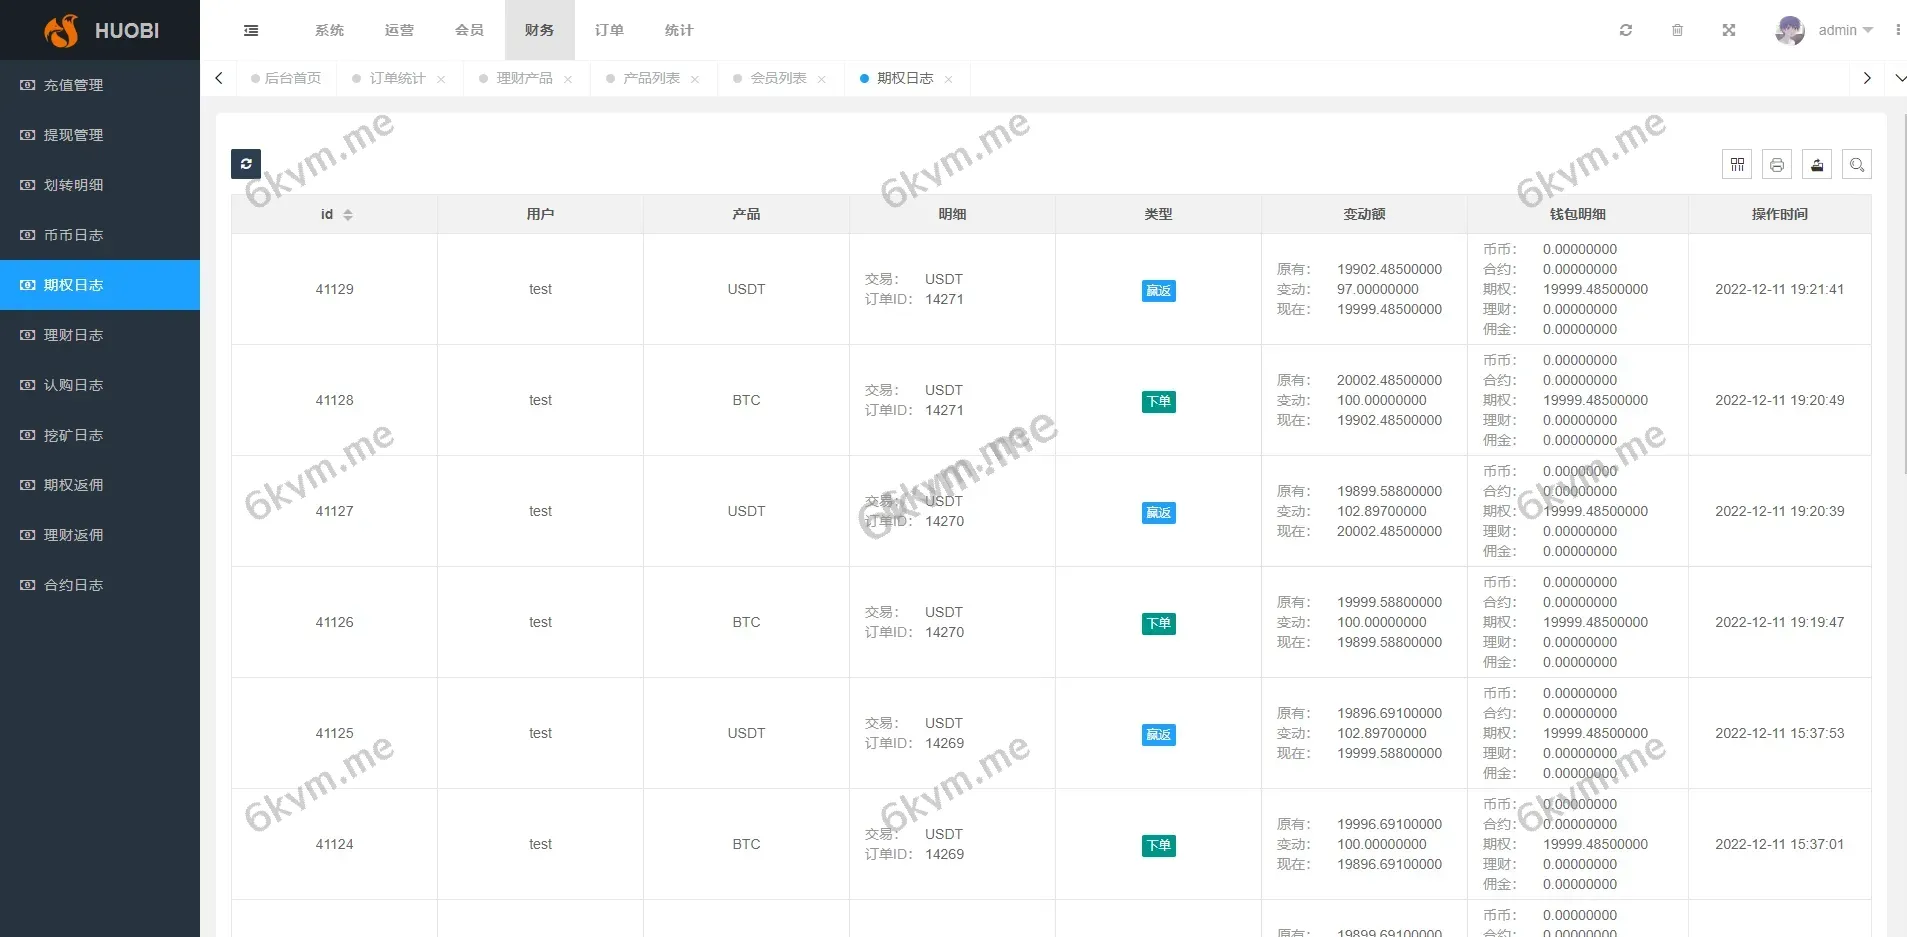Reload the table with the dark refresh button
Viewport: 1907px width, 937px height.
point(246,164)
